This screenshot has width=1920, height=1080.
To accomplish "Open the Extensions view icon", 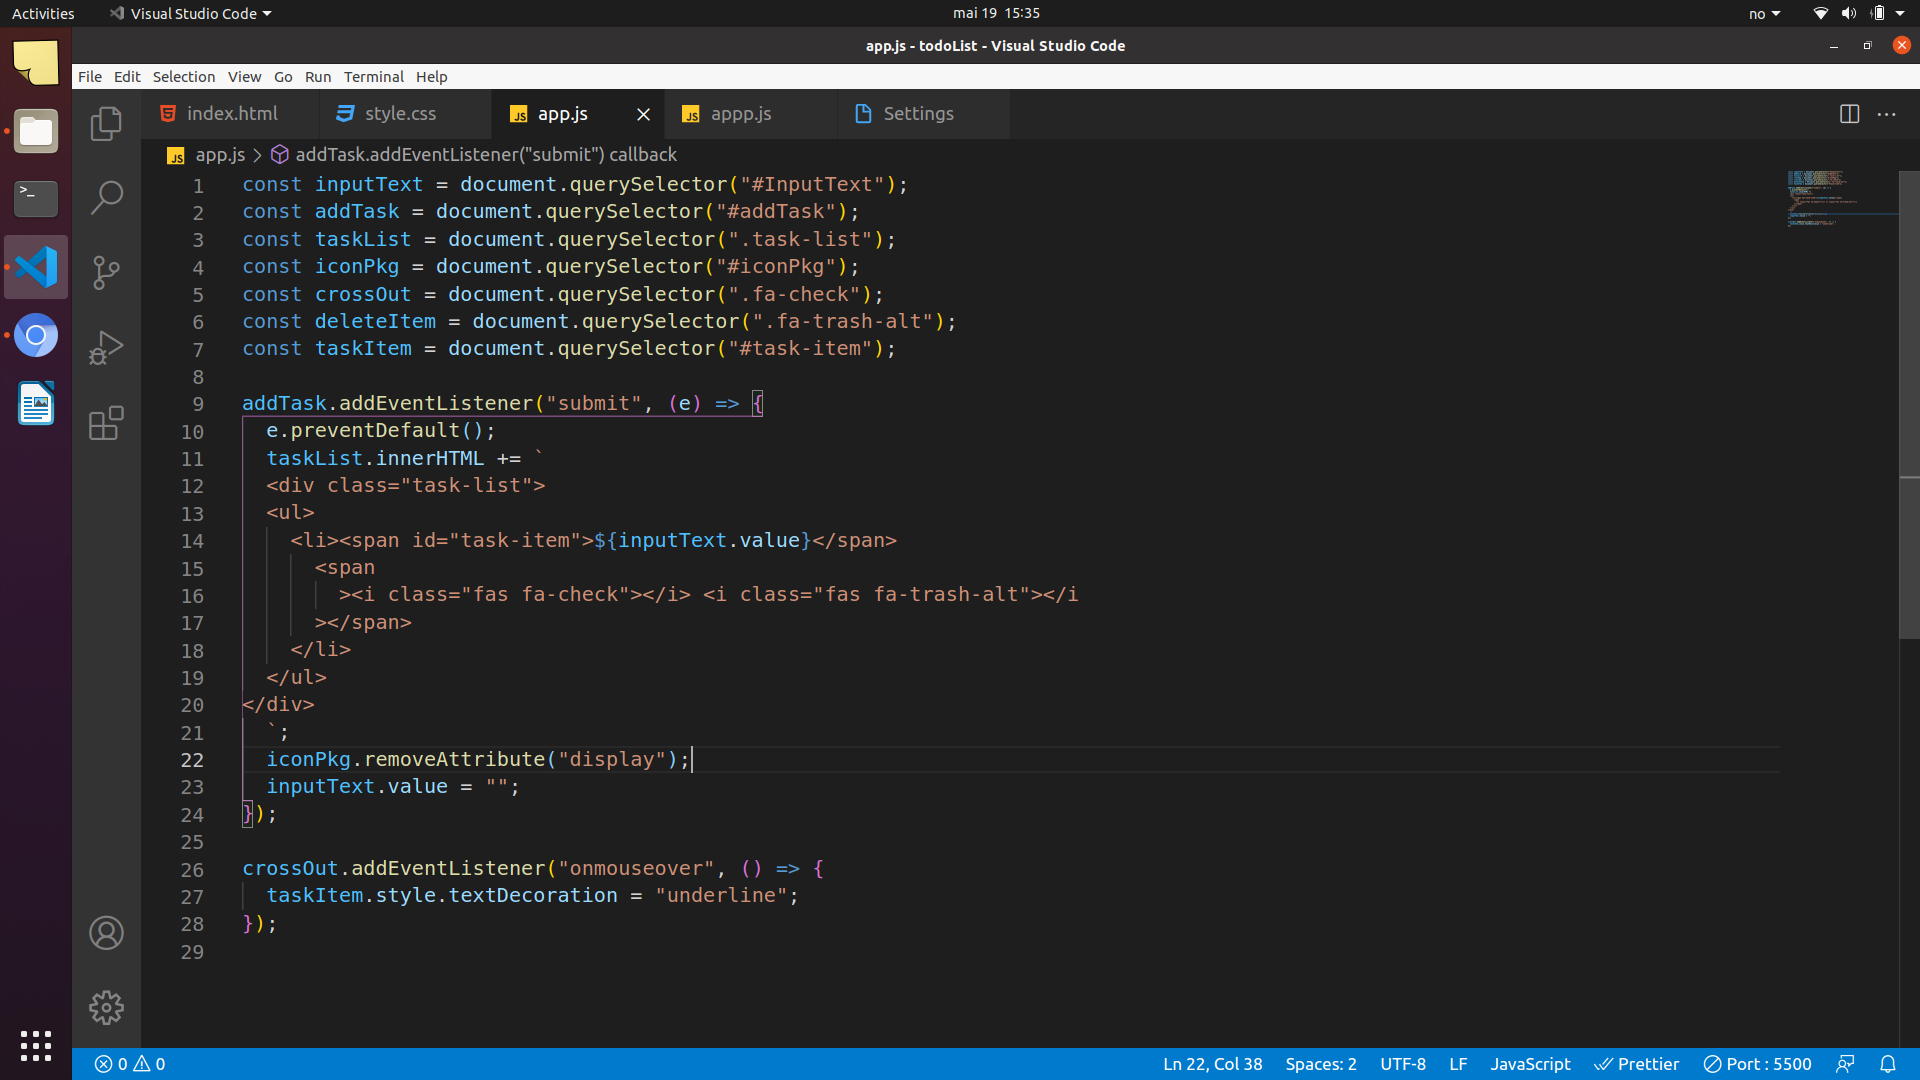I will [x=106, y=423].
